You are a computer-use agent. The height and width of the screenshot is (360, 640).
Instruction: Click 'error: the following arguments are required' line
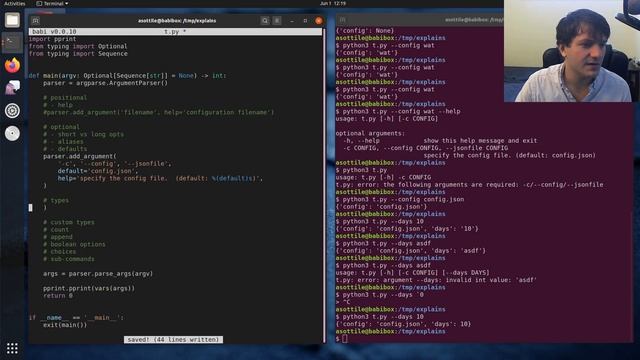(x=469, y=185)
